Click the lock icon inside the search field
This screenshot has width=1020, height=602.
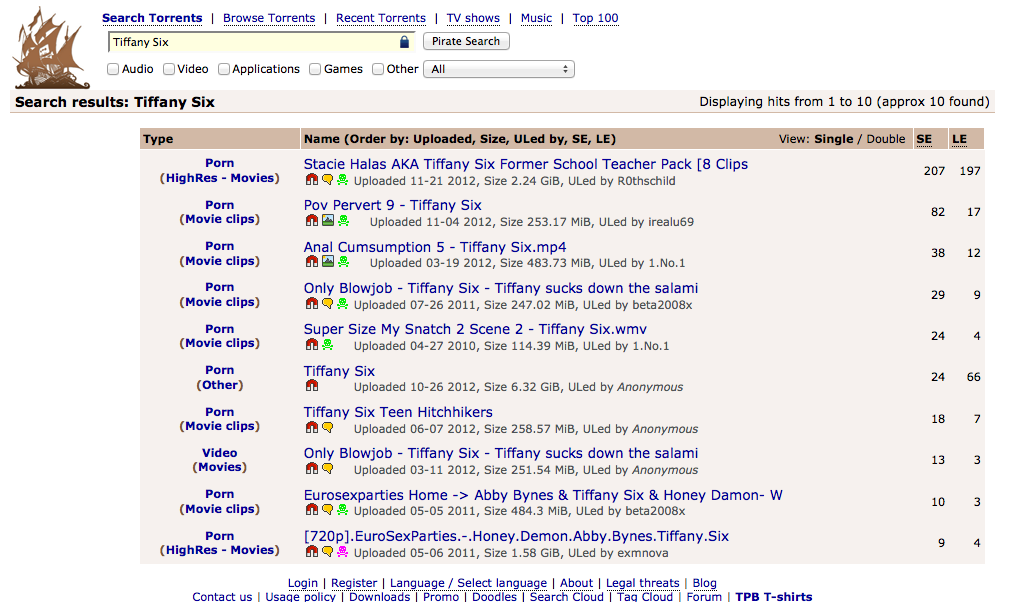tap(404, 42)
